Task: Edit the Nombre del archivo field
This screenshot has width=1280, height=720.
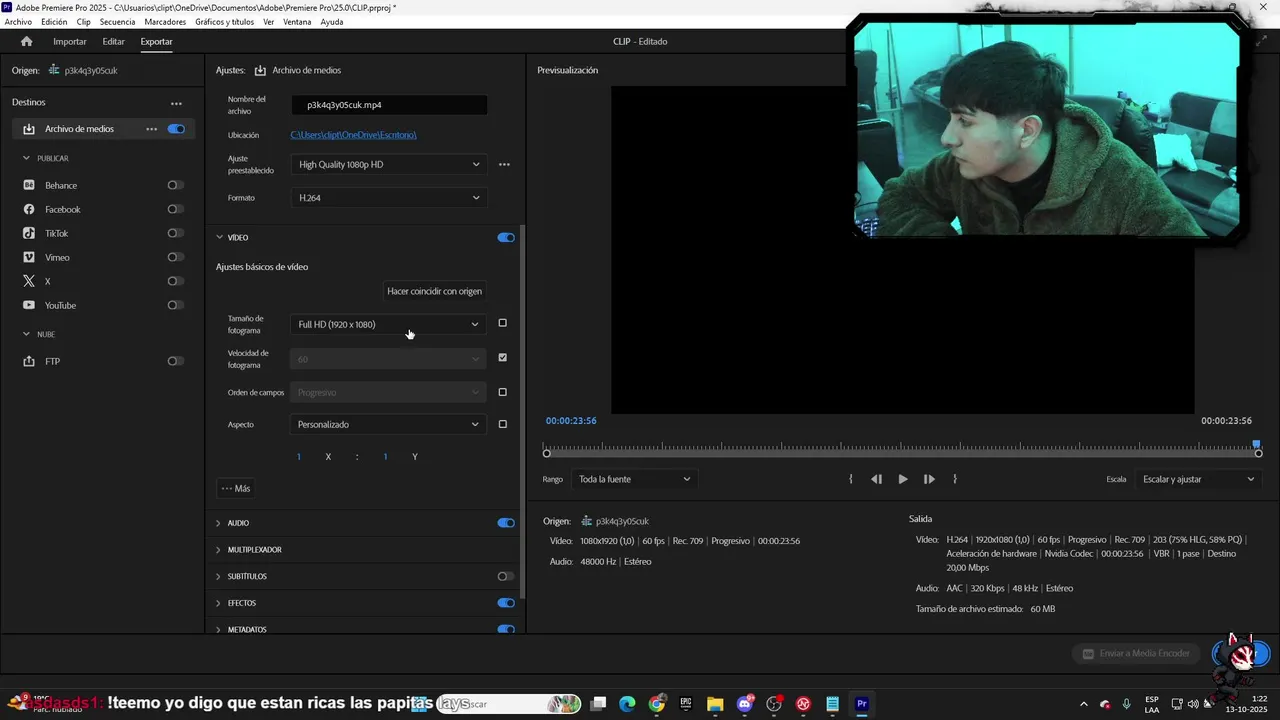Action: (389, 105)
